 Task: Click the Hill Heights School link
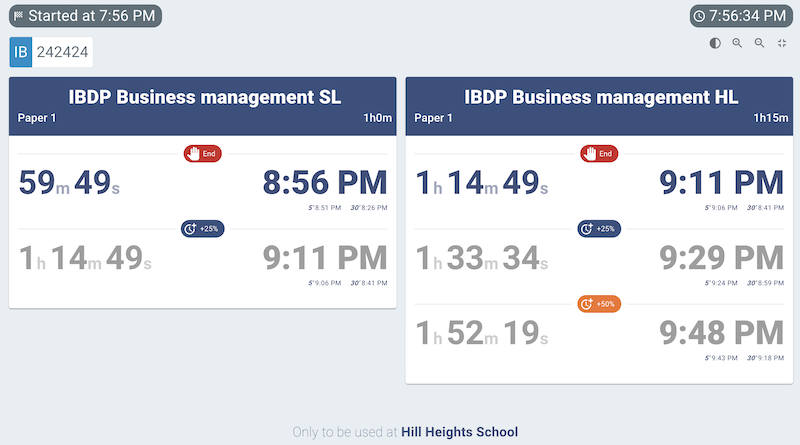click(459, 432)
